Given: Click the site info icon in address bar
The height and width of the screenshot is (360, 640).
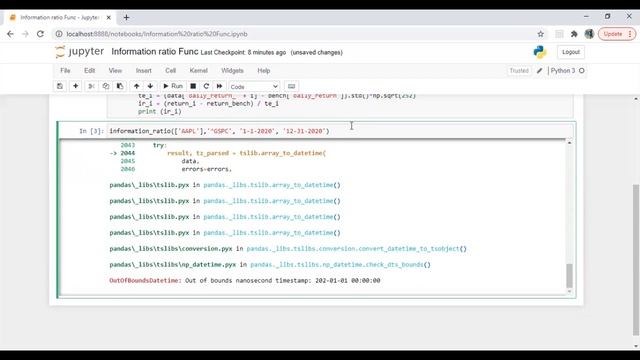Looking at the screenshot, I should (x=59, y=34).
